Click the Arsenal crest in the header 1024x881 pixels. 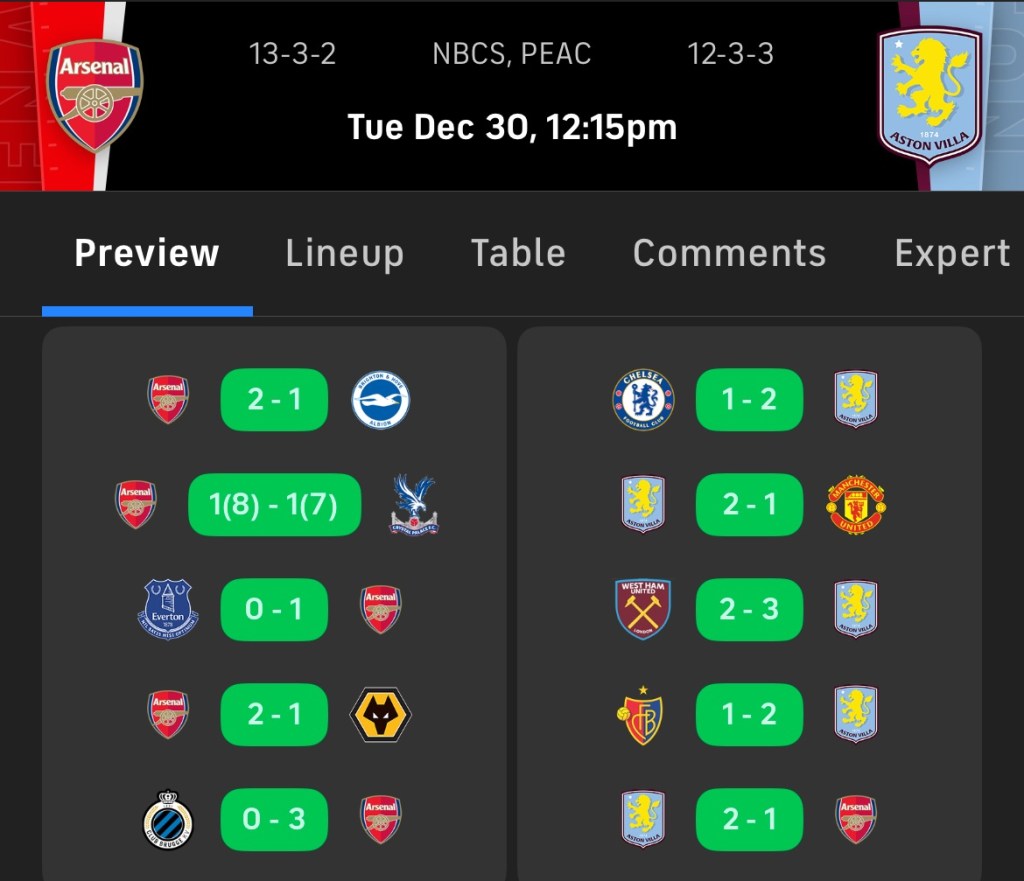(95, 95)
